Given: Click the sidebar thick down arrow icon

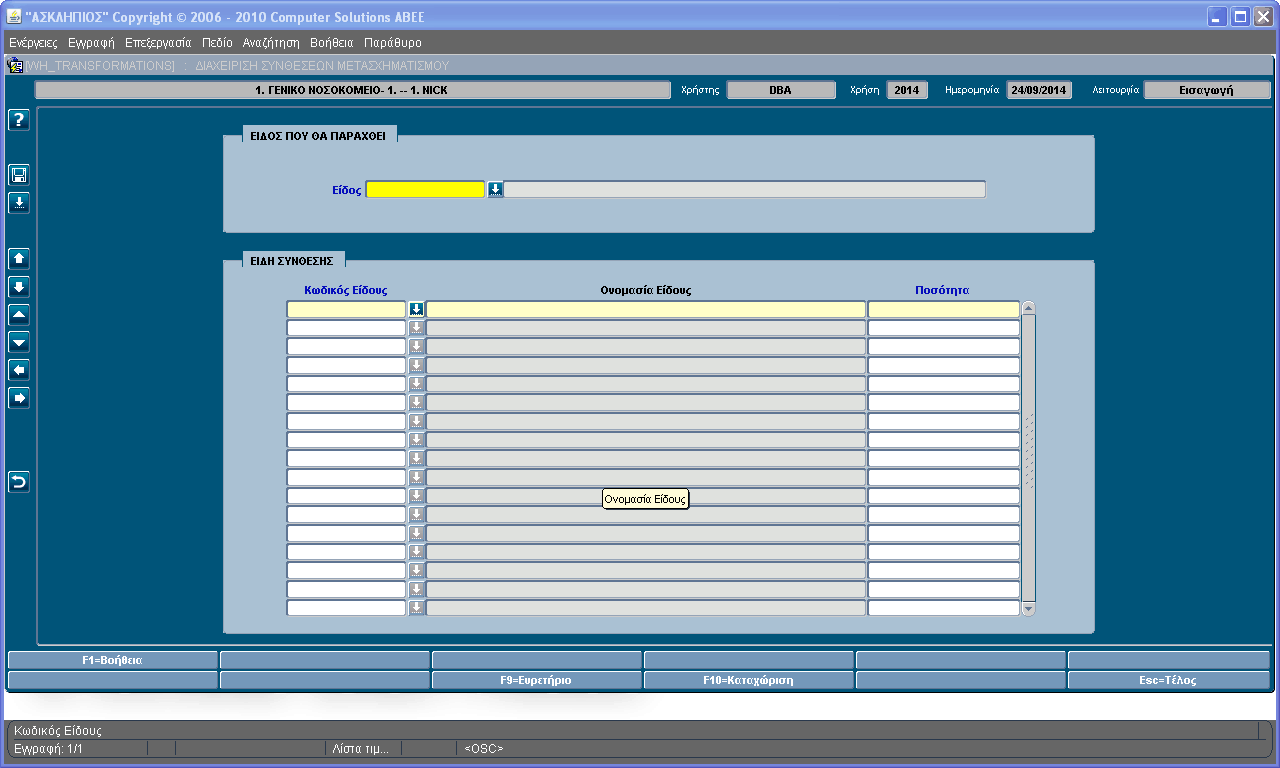Looking at the screenshot, I should tap(19, 287).
